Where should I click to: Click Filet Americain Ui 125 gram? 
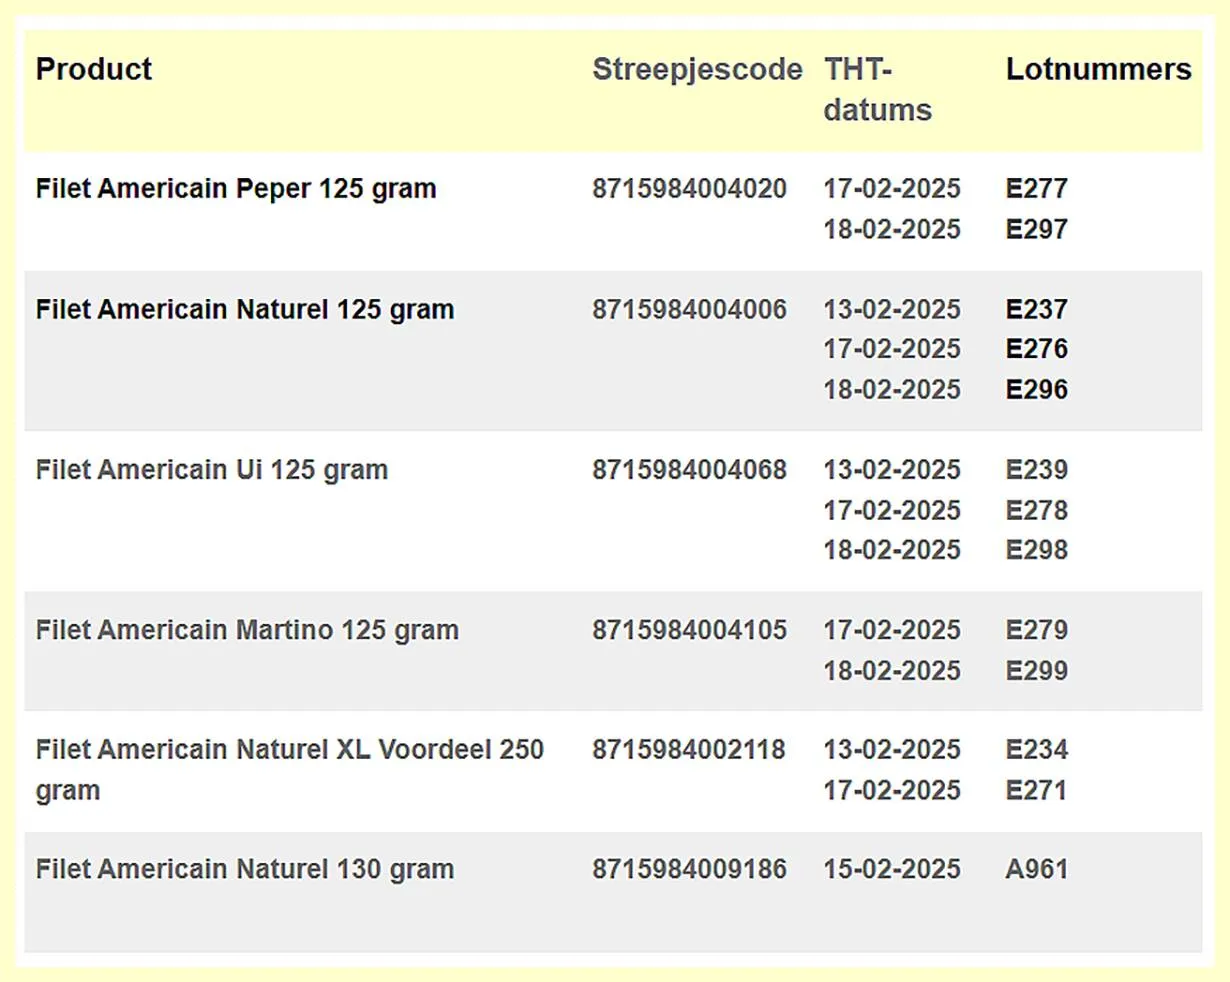212,470
